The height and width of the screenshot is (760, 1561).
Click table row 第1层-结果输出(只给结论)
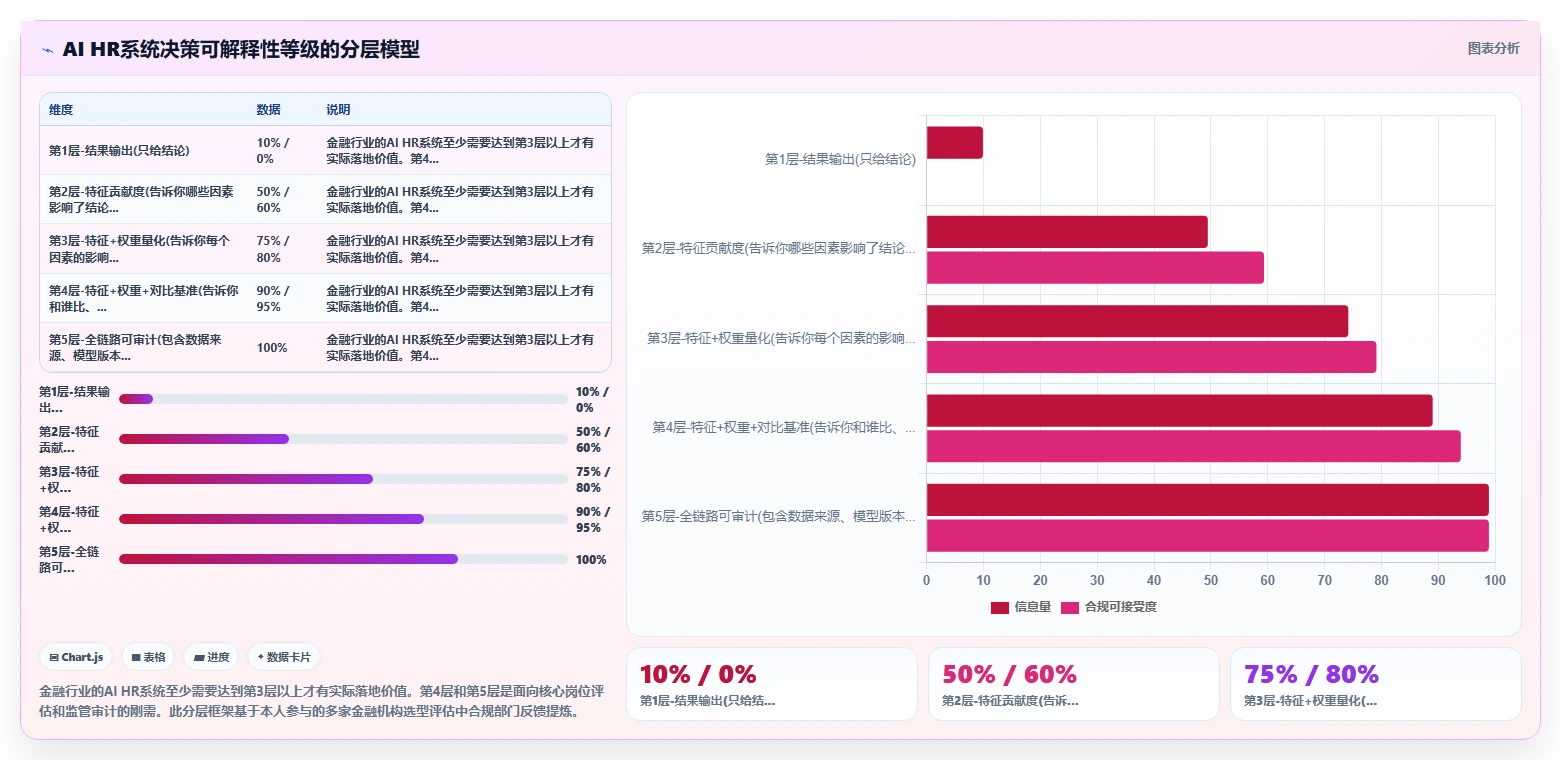[325, 151]
